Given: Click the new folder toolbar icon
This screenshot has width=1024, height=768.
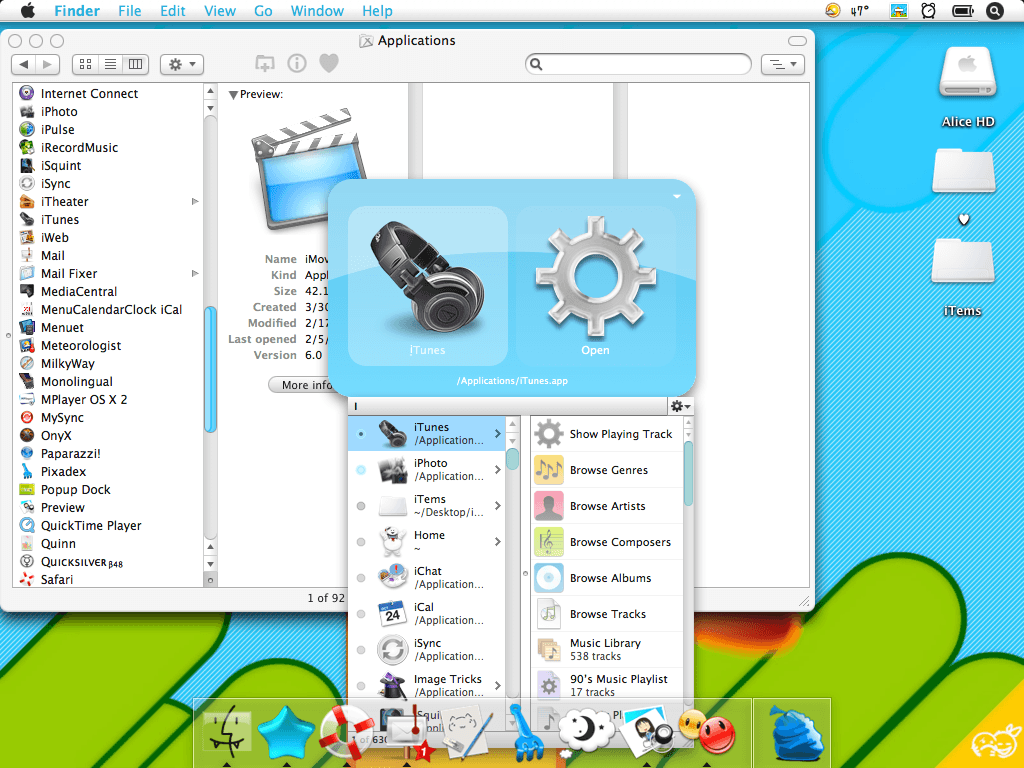Looking at the screenshot, I should [264, 63].
